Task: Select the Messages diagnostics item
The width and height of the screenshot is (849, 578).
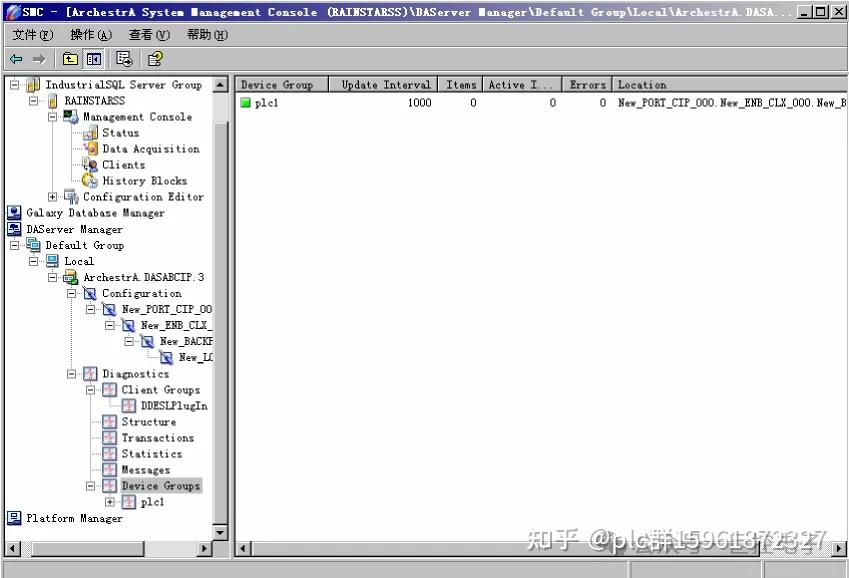Action: coord(146,470)
